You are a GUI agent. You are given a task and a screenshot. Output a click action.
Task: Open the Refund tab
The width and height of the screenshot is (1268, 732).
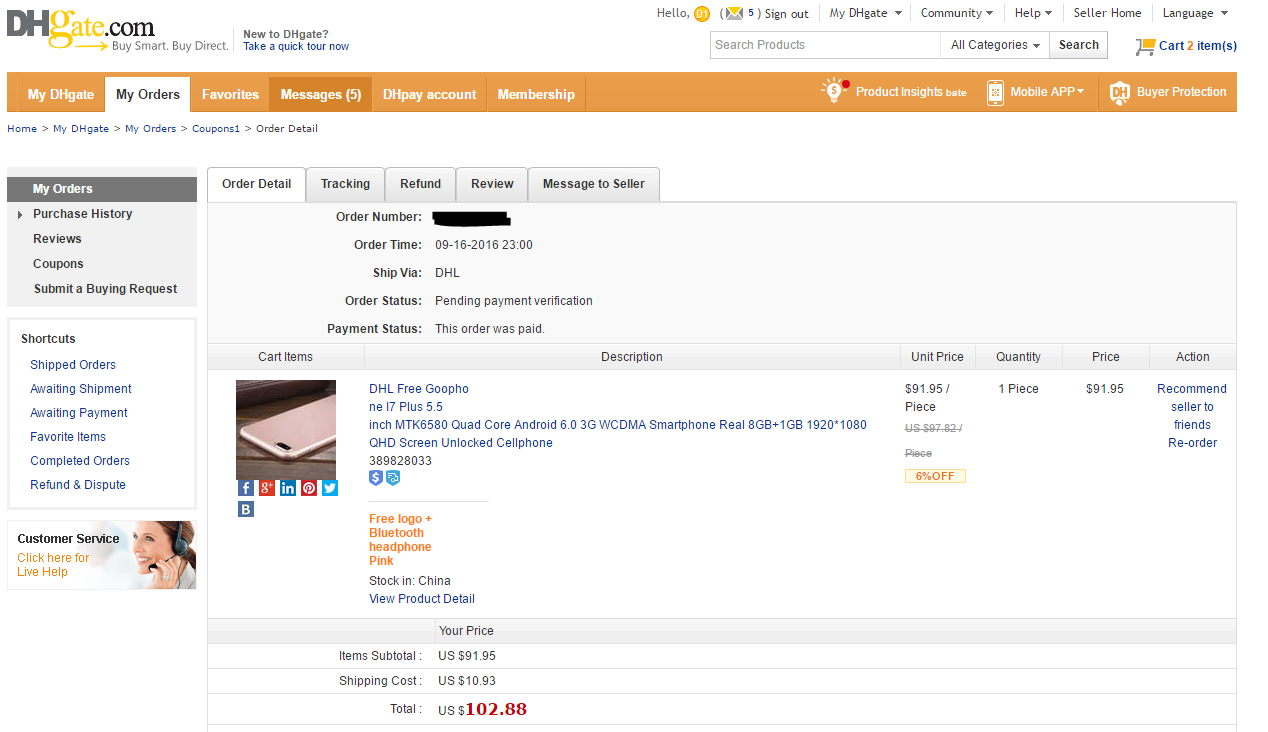tap(421, 184)
